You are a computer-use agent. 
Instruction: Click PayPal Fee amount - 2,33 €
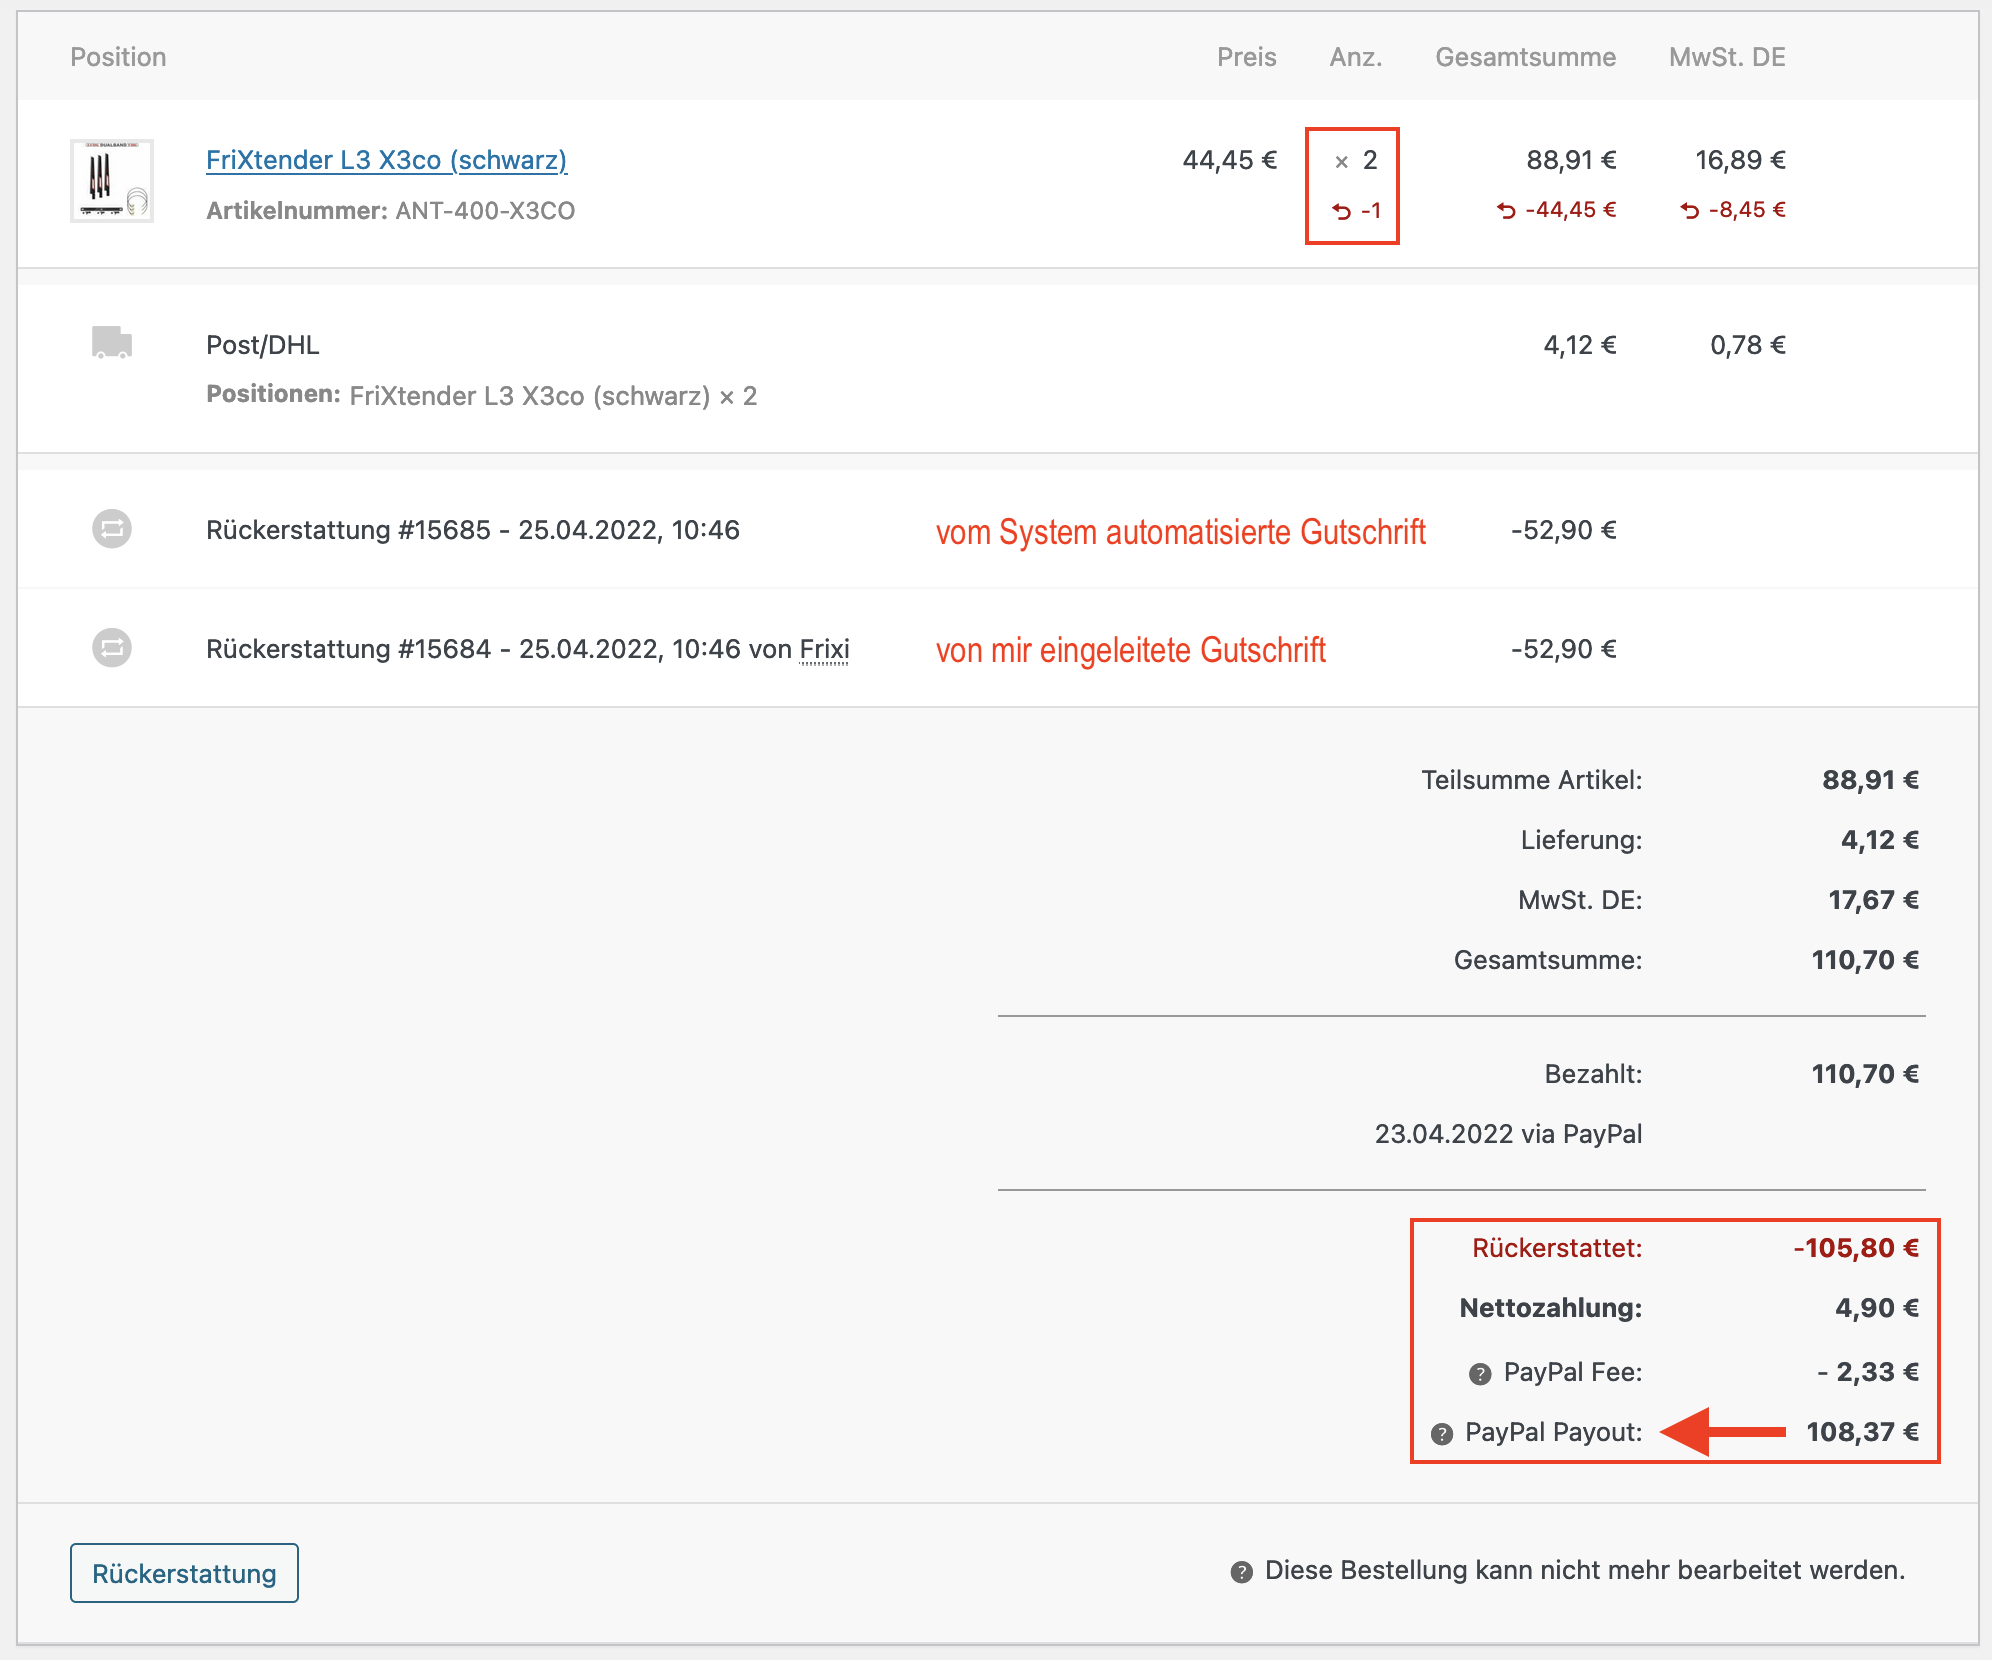(x=1868, y=1372)
